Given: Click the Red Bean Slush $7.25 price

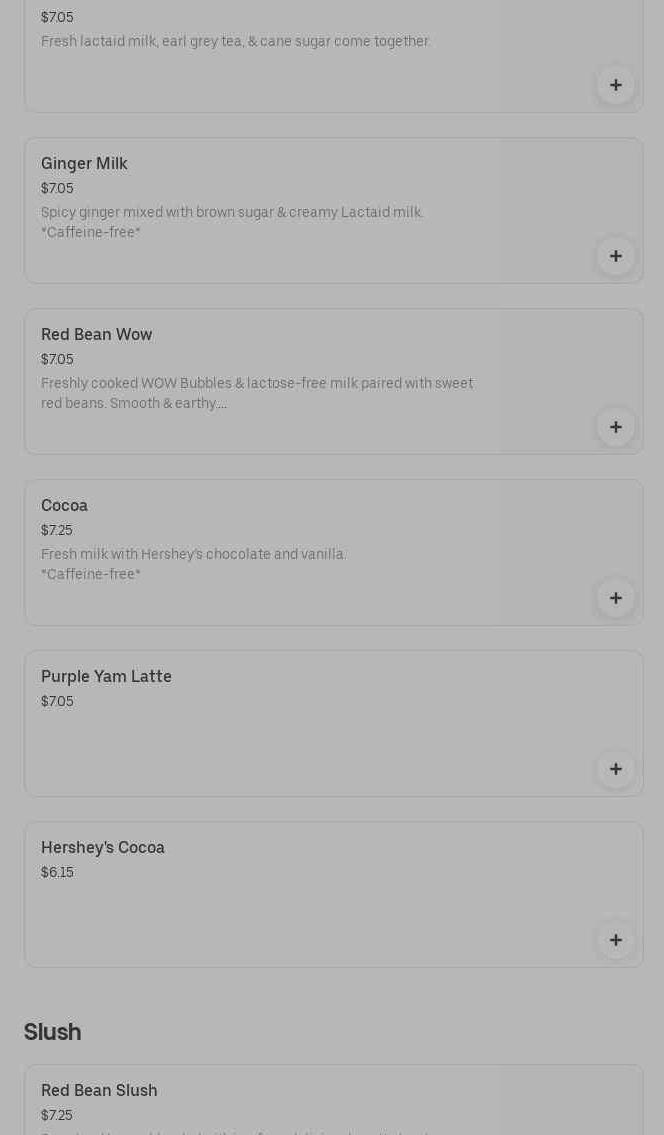Looking at the screenshot, I should (56, 1115).
